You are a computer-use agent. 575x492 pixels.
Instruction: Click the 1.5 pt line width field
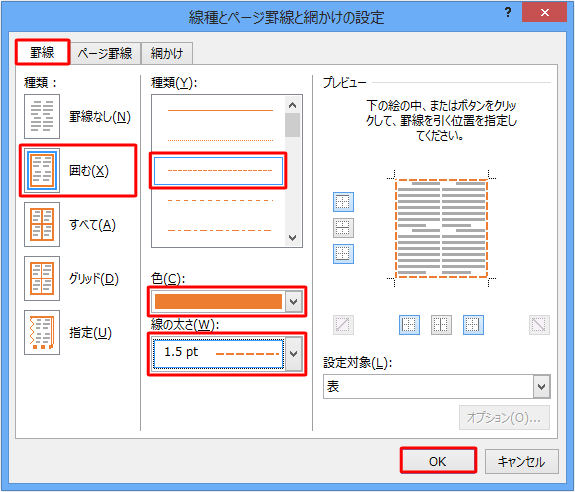[x=218, y=354]
